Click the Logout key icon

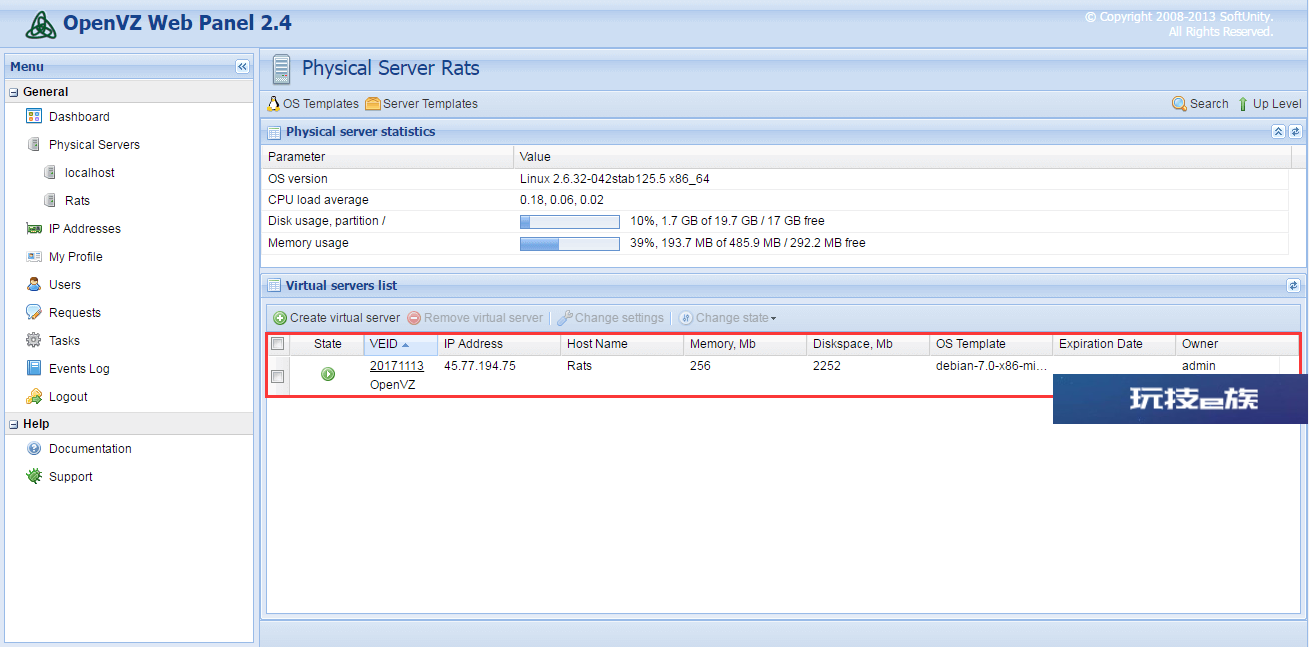pyautogui.click(x=34, y=397)
